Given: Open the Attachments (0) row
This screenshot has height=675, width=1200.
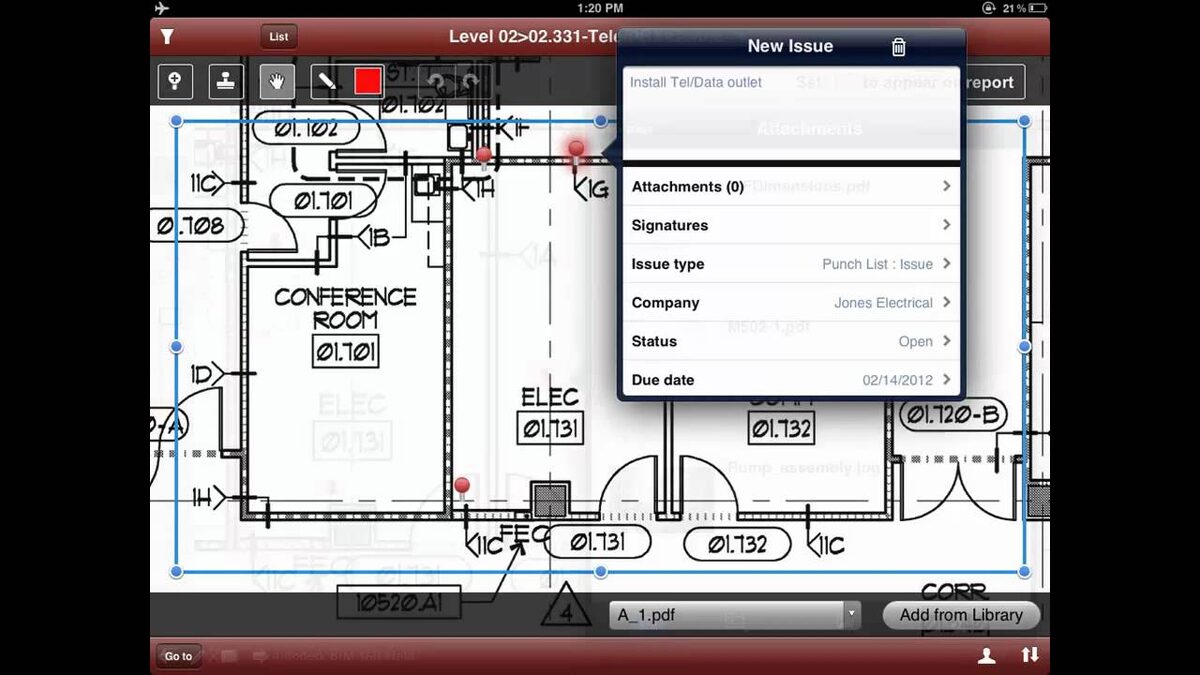Looking at the screenshot, I should (791, 186).
